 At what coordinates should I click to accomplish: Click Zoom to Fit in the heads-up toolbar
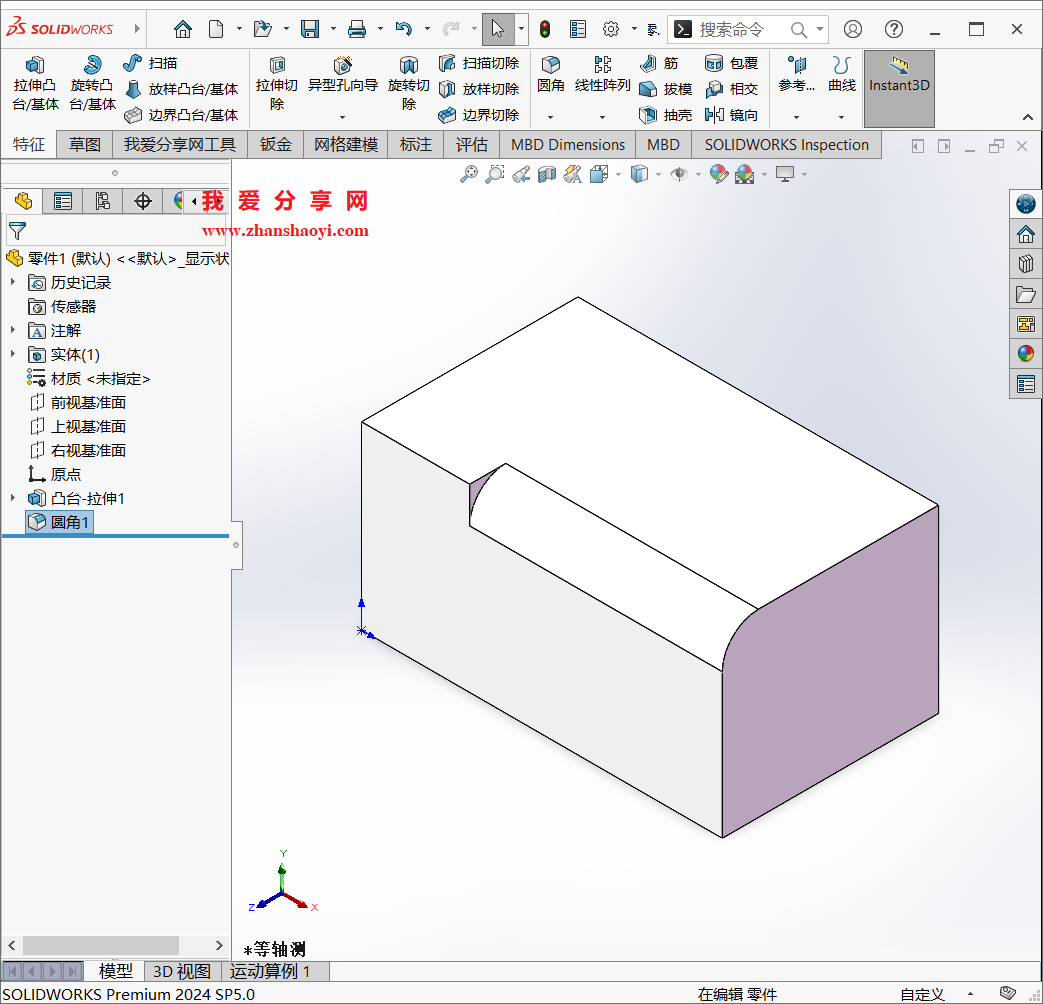coord(470,174)
